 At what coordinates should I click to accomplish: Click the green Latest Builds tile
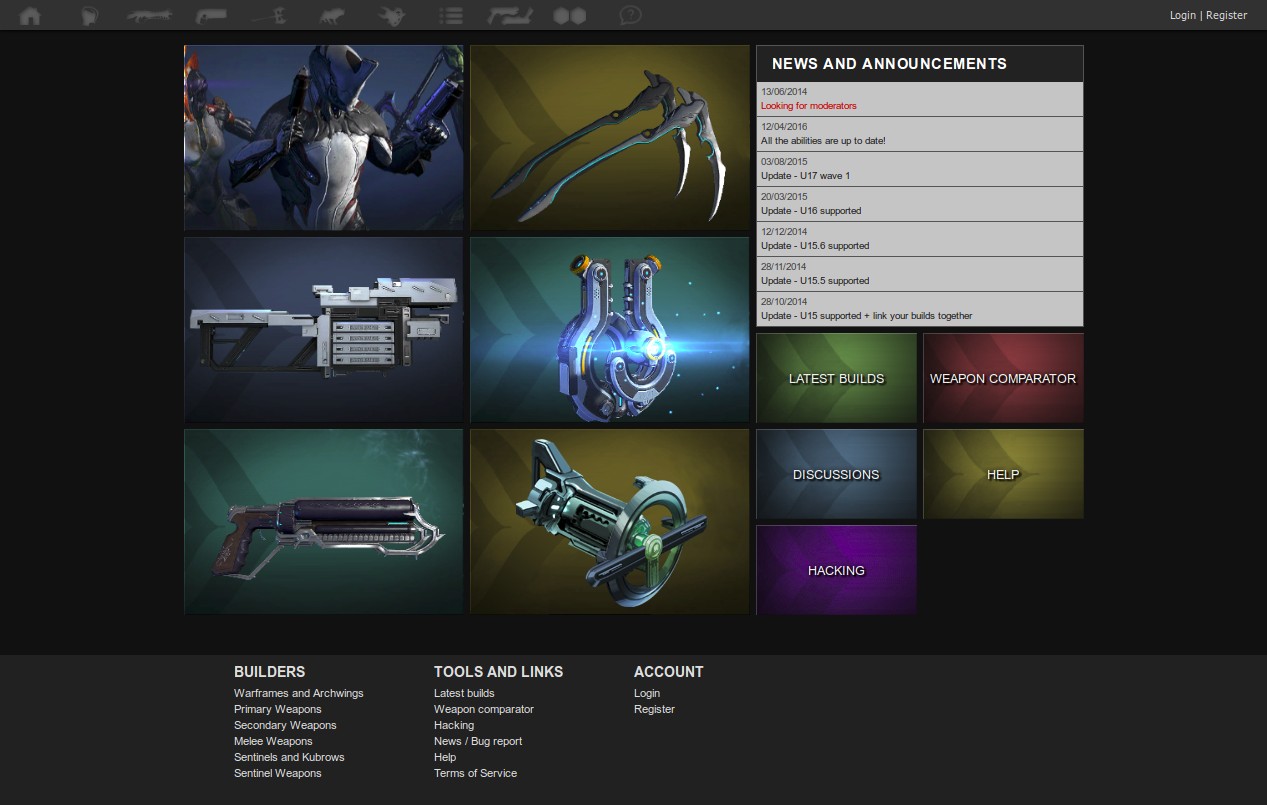(x=836, y=378)
